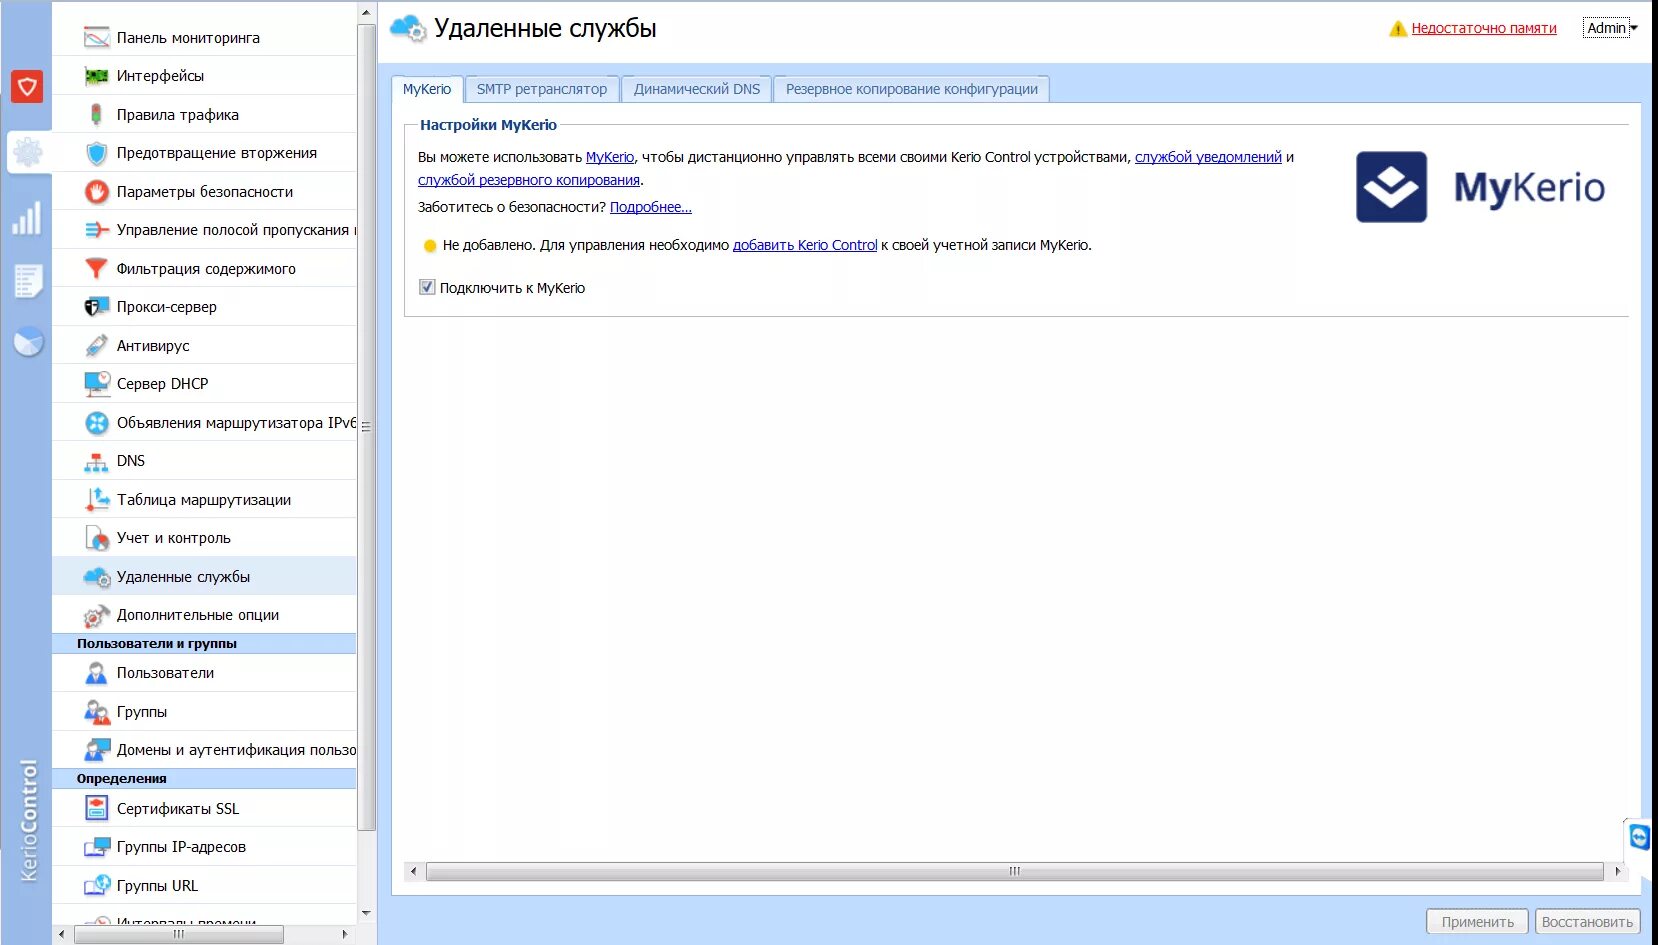
Task: Click the Интерфейсы network card icon
Action: point(96,76)
